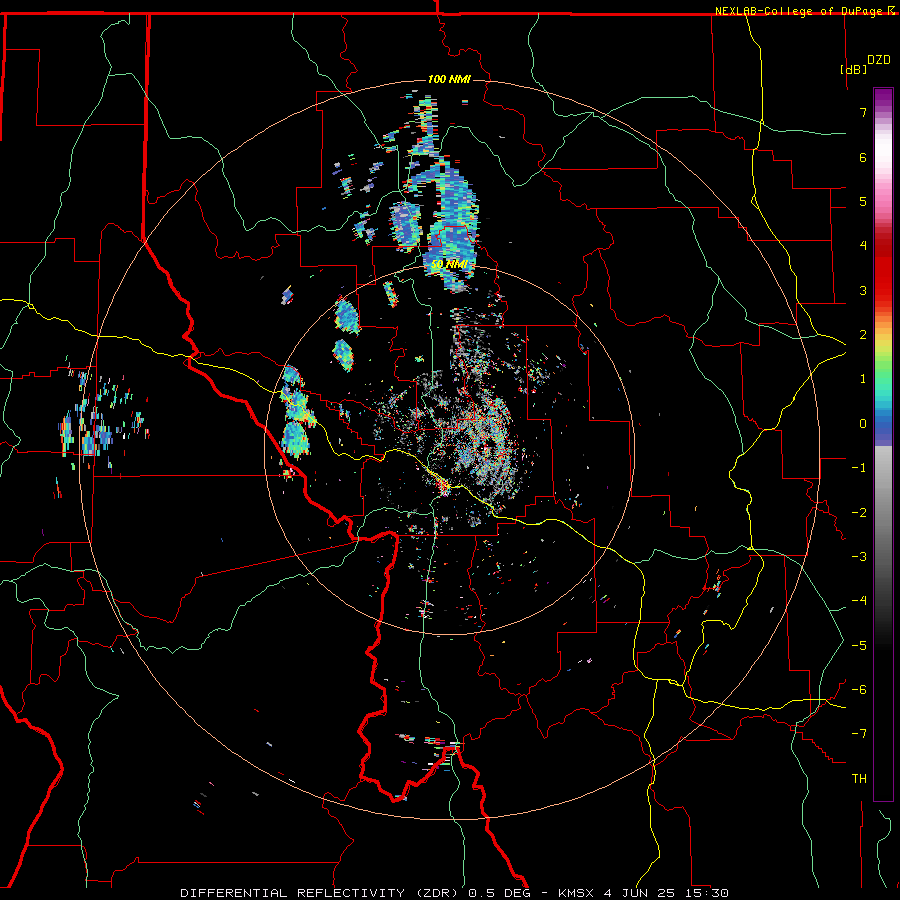The height and width of the screenshot is (900, 900).
Task: Click the -7 value on the dB scale
Action: tap(859, 734)
